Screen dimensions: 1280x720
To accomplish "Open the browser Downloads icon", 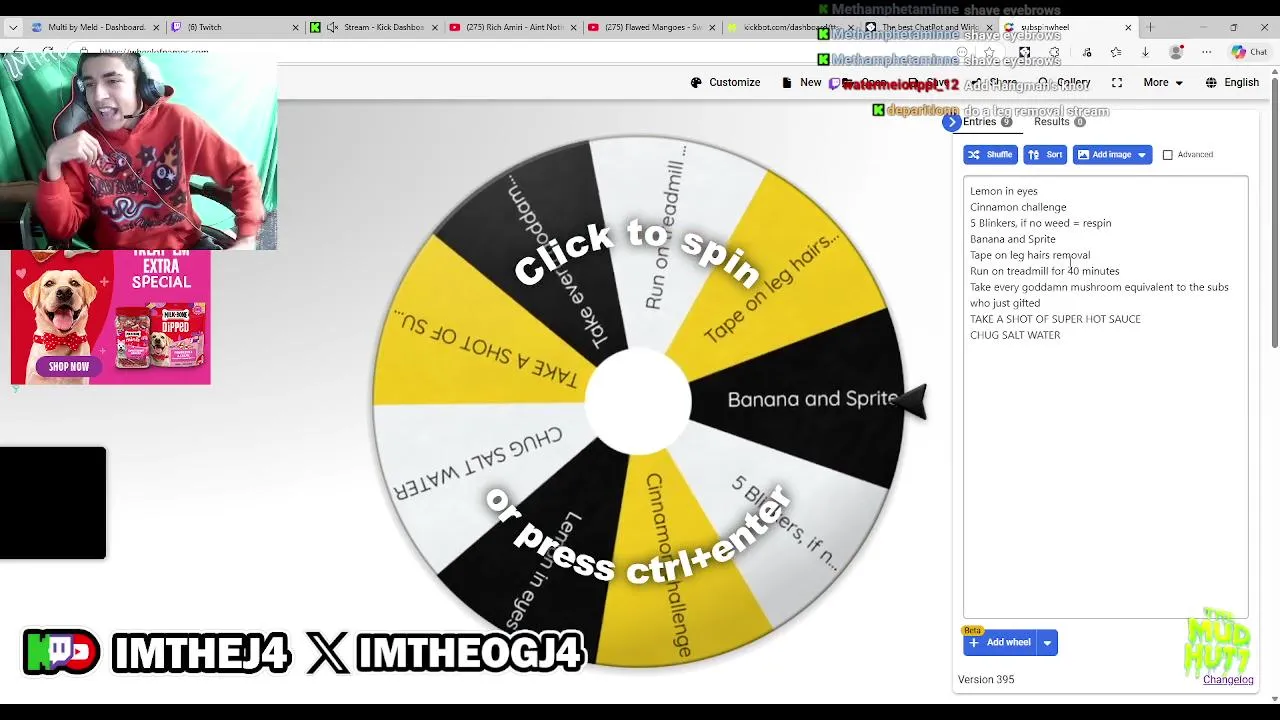I will (x=1145, y=52).
